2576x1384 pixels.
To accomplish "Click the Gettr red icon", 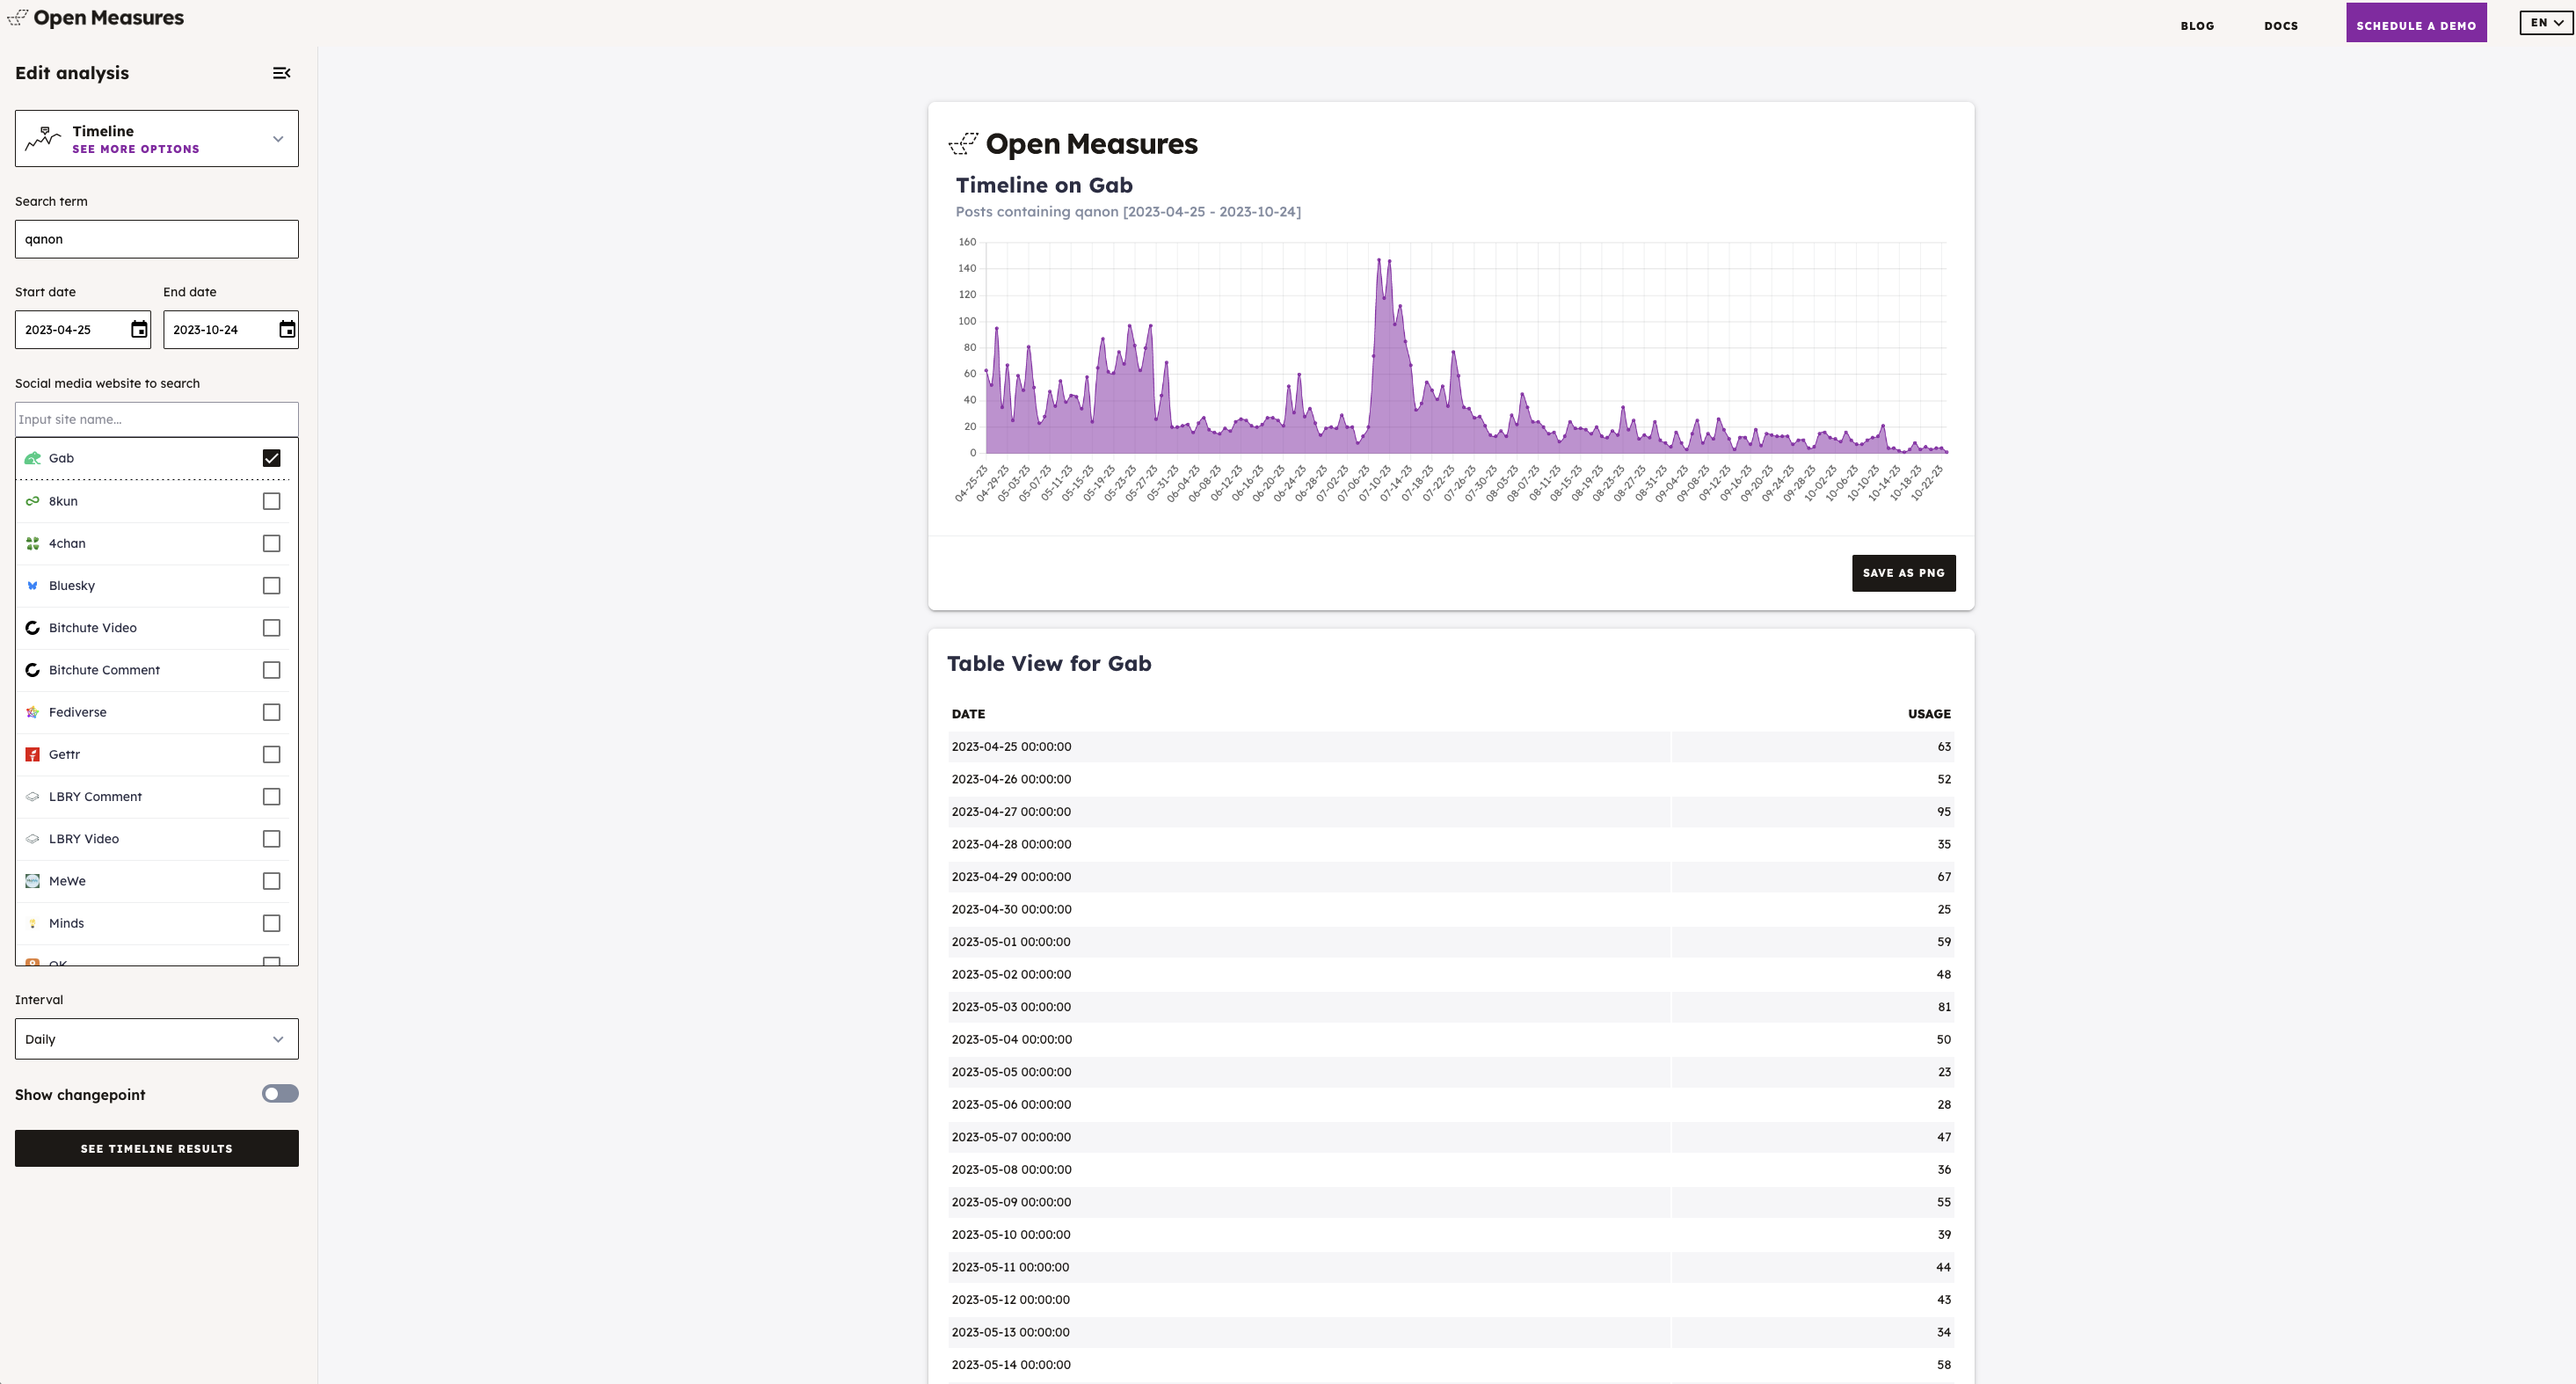I will pyautogui.click(x=33, y=755).
